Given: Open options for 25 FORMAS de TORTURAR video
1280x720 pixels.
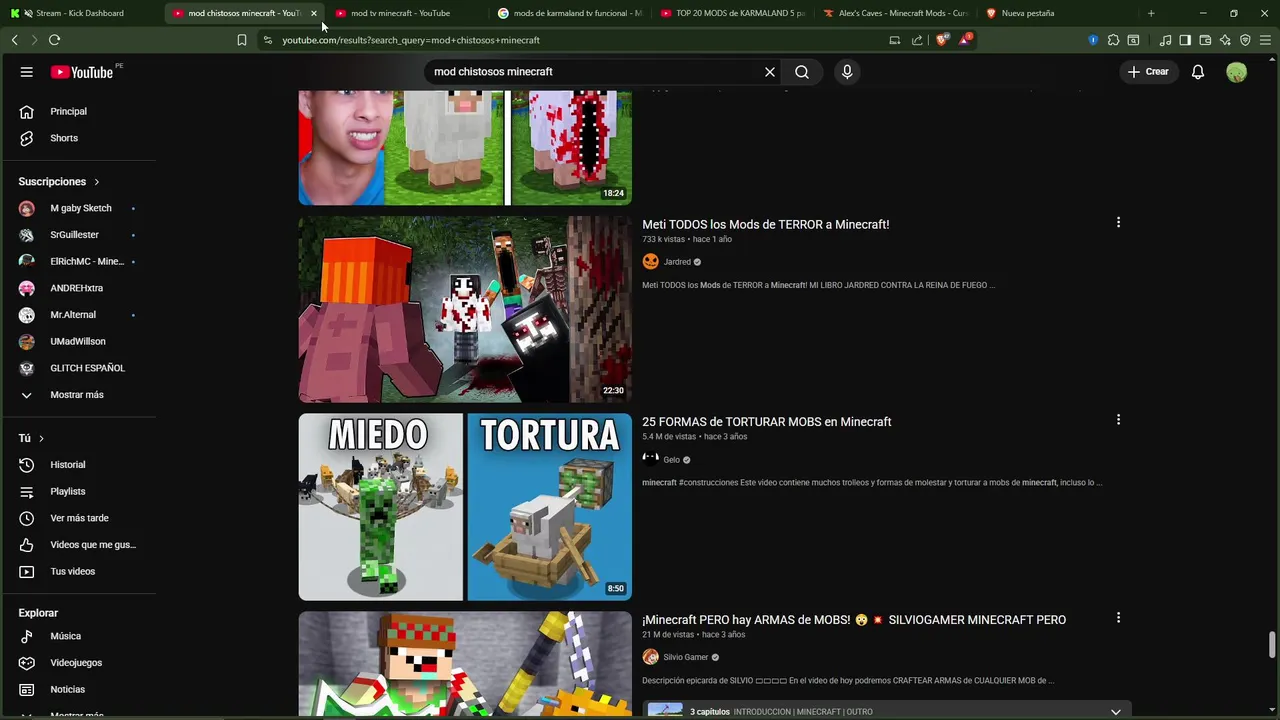Looking at the screenshot, I should (x=1118, y=420).
